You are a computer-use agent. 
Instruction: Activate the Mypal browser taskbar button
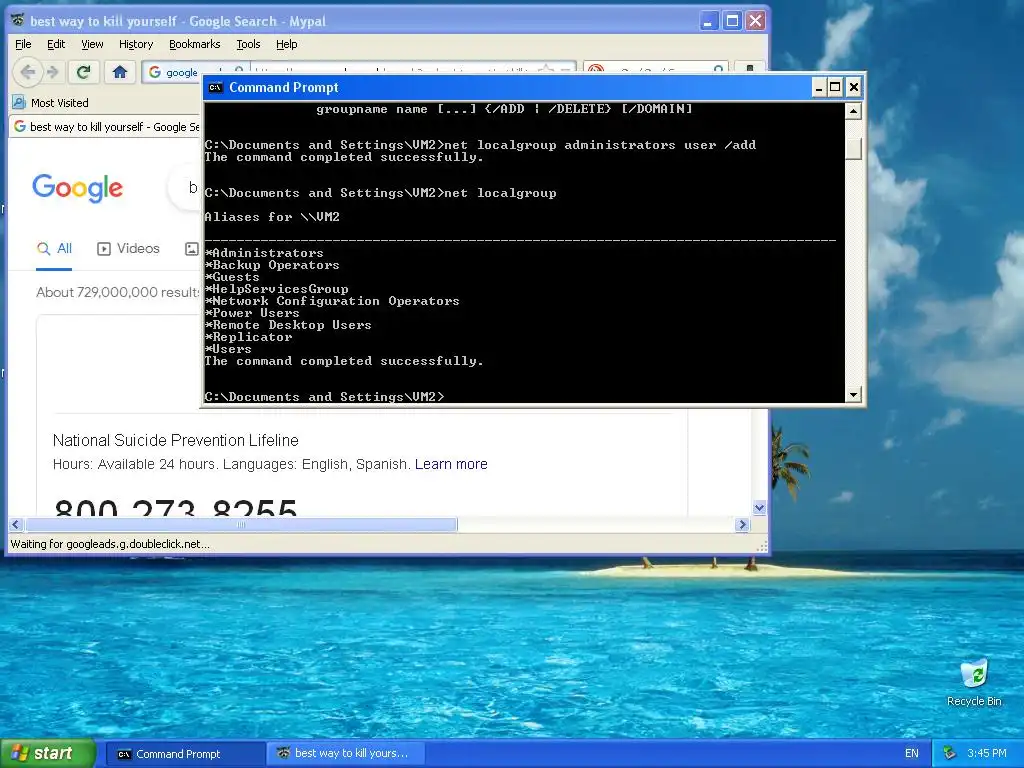point(347,754)
